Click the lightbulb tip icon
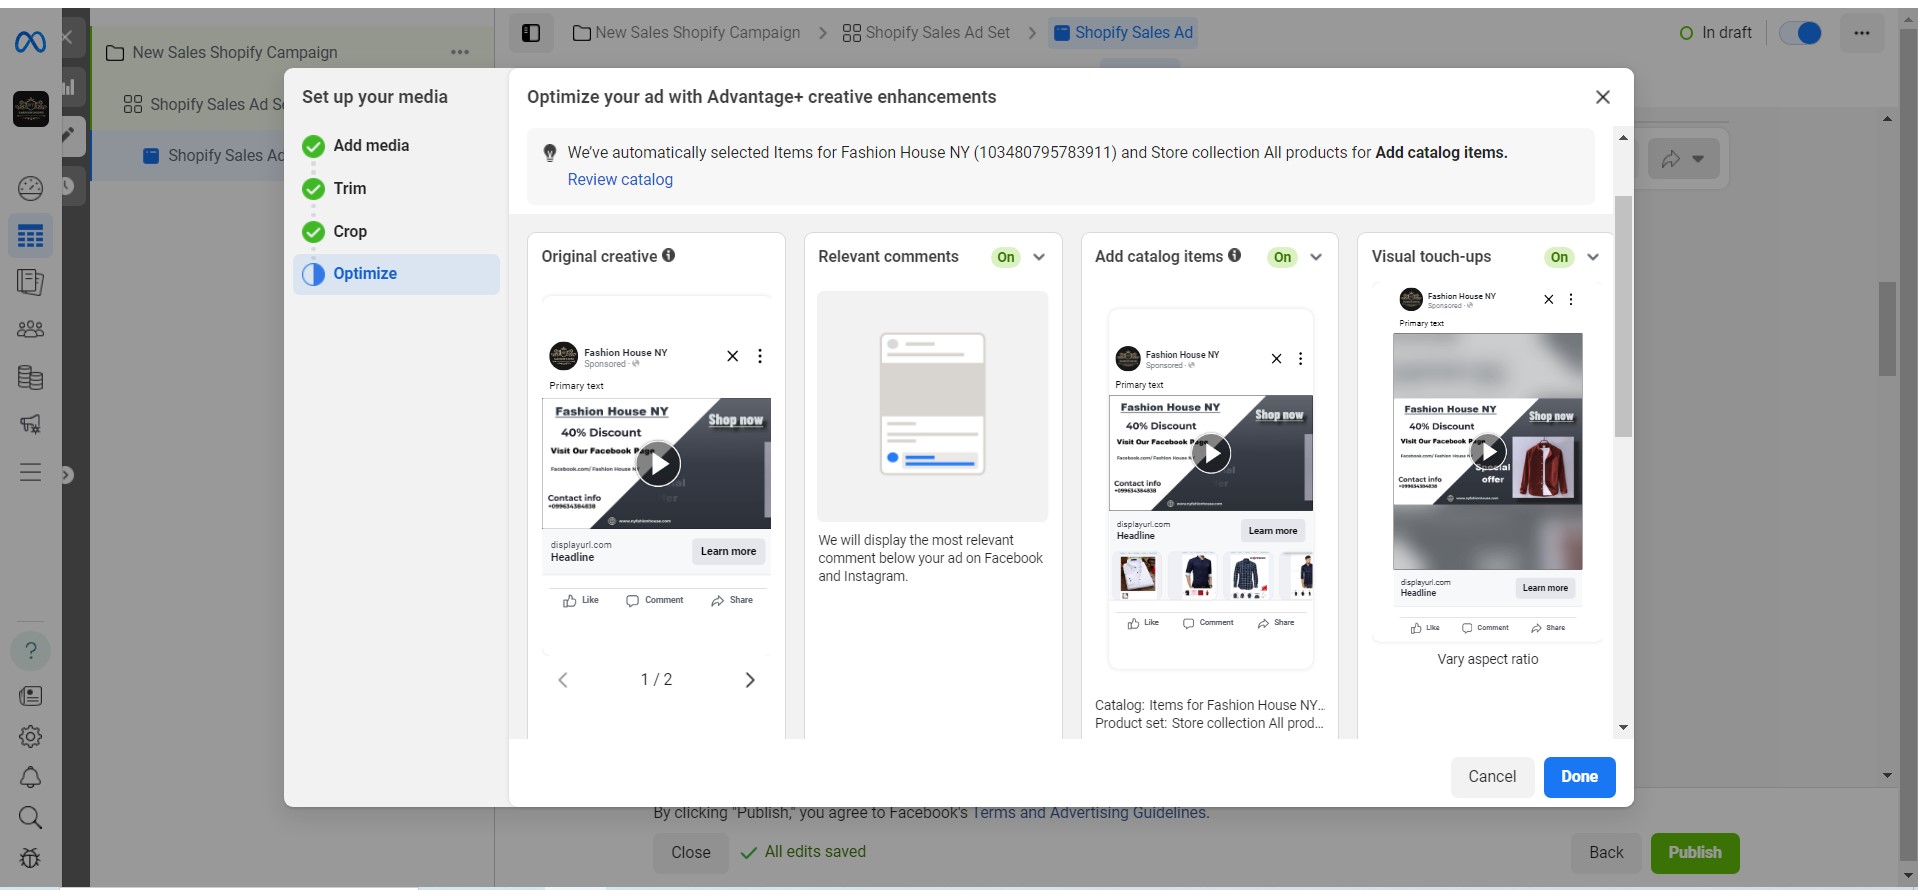1918x890 pixels. (549, 153)
